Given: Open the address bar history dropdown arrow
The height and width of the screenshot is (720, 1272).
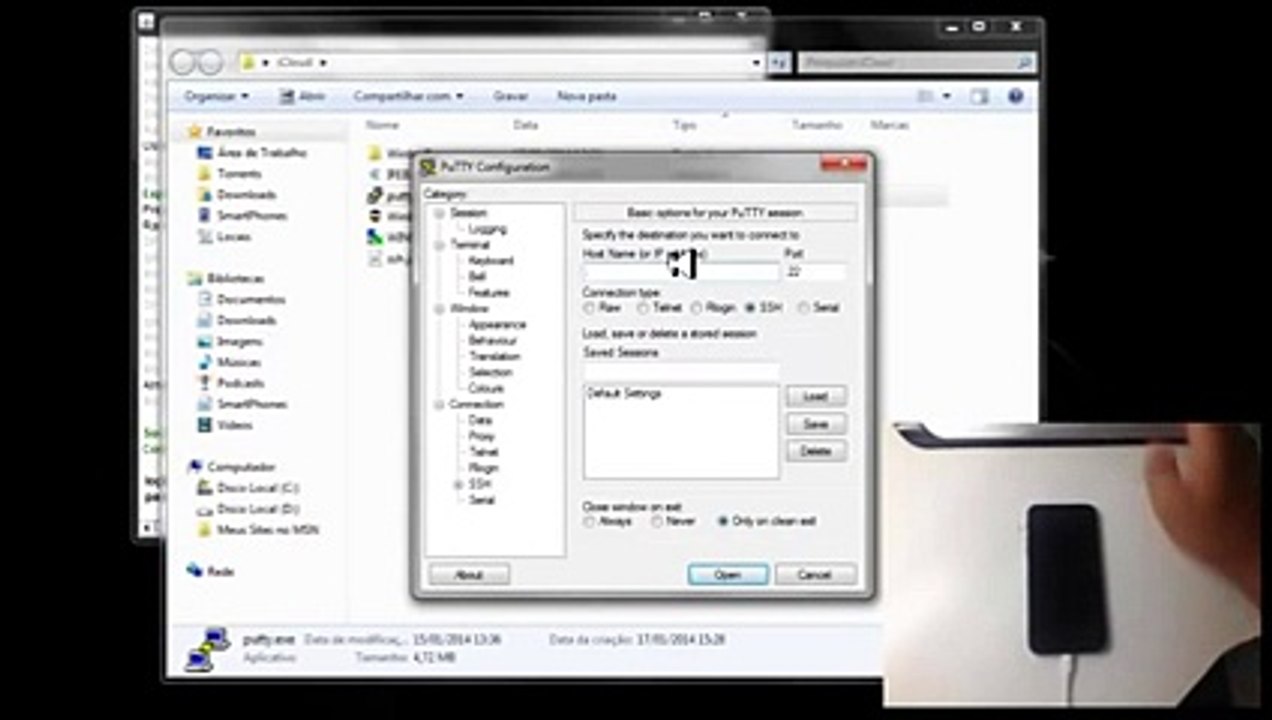Looking at the screenshot, I should [x=757, y=62].
